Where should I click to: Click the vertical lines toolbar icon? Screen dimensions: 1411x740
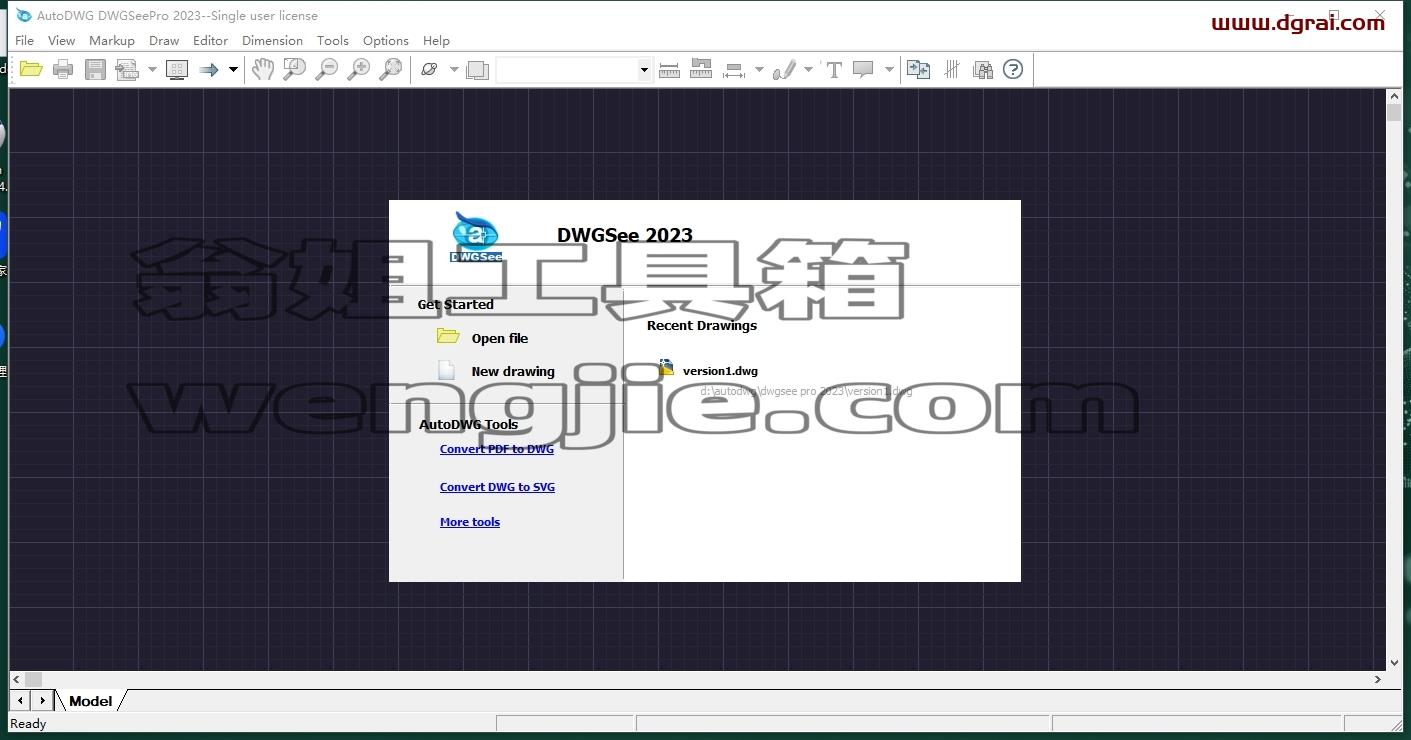(x=952, y=69)
